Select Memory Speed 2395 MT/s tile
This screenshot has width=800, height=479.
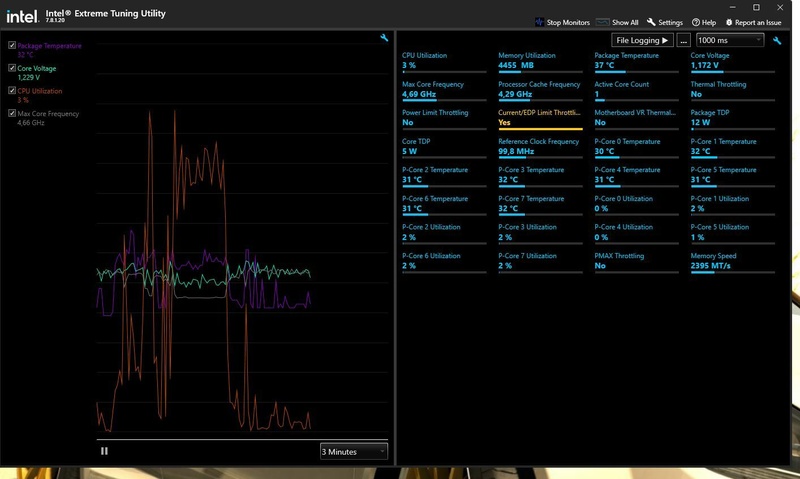733,262
